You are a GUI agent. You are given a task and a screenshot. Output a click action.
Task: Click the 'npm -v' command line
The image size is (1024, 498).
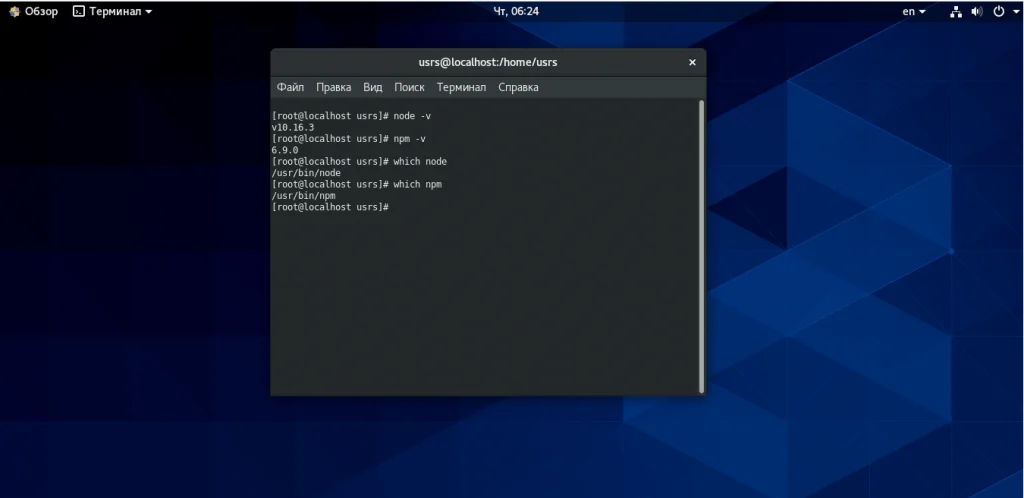point(349,138)
